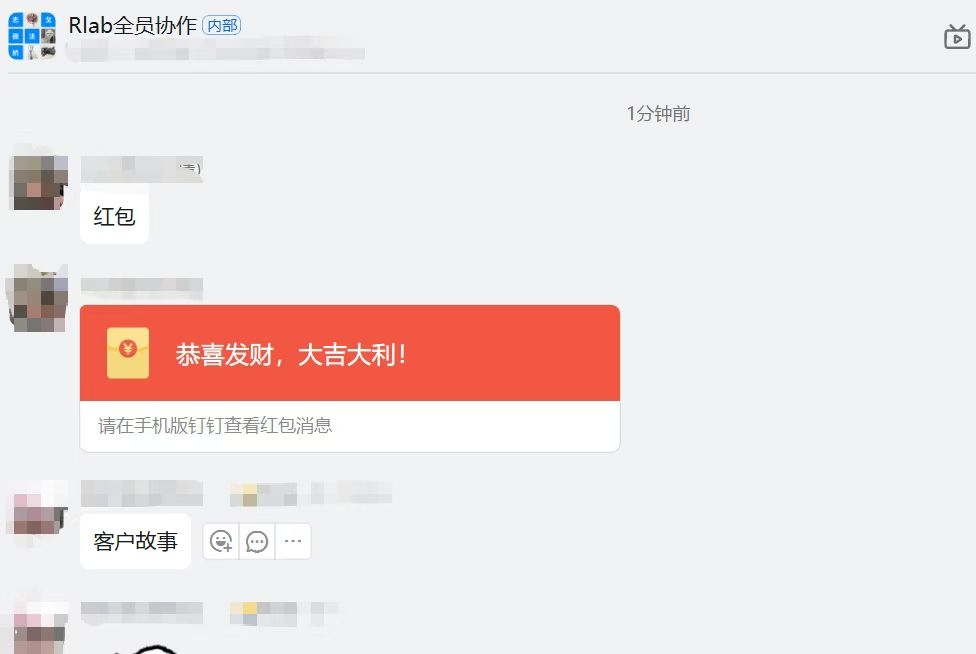Open more options for 客户故事 message
This screenshot has height=654, width=976.
coord(293,541)
